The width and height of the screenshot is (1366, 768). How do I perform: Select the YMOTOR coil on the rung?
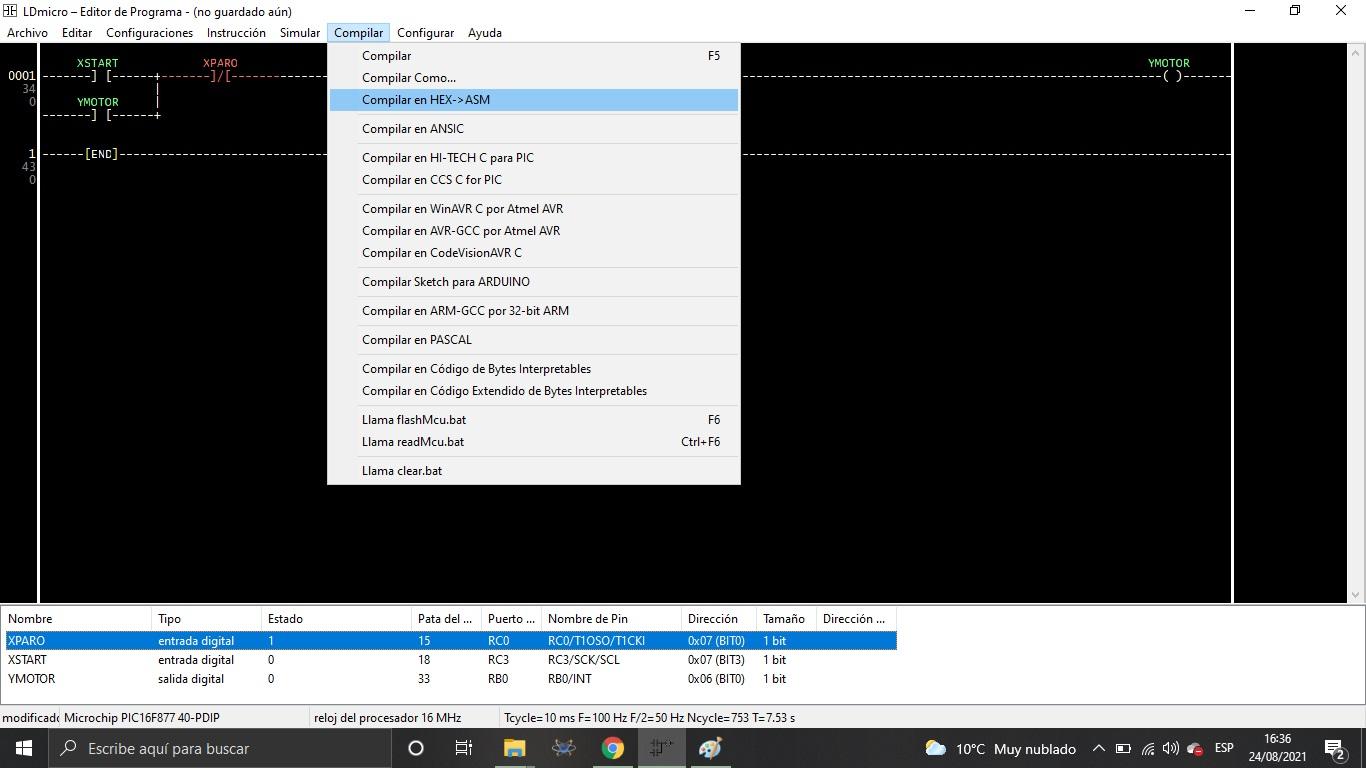point(1171,76)
